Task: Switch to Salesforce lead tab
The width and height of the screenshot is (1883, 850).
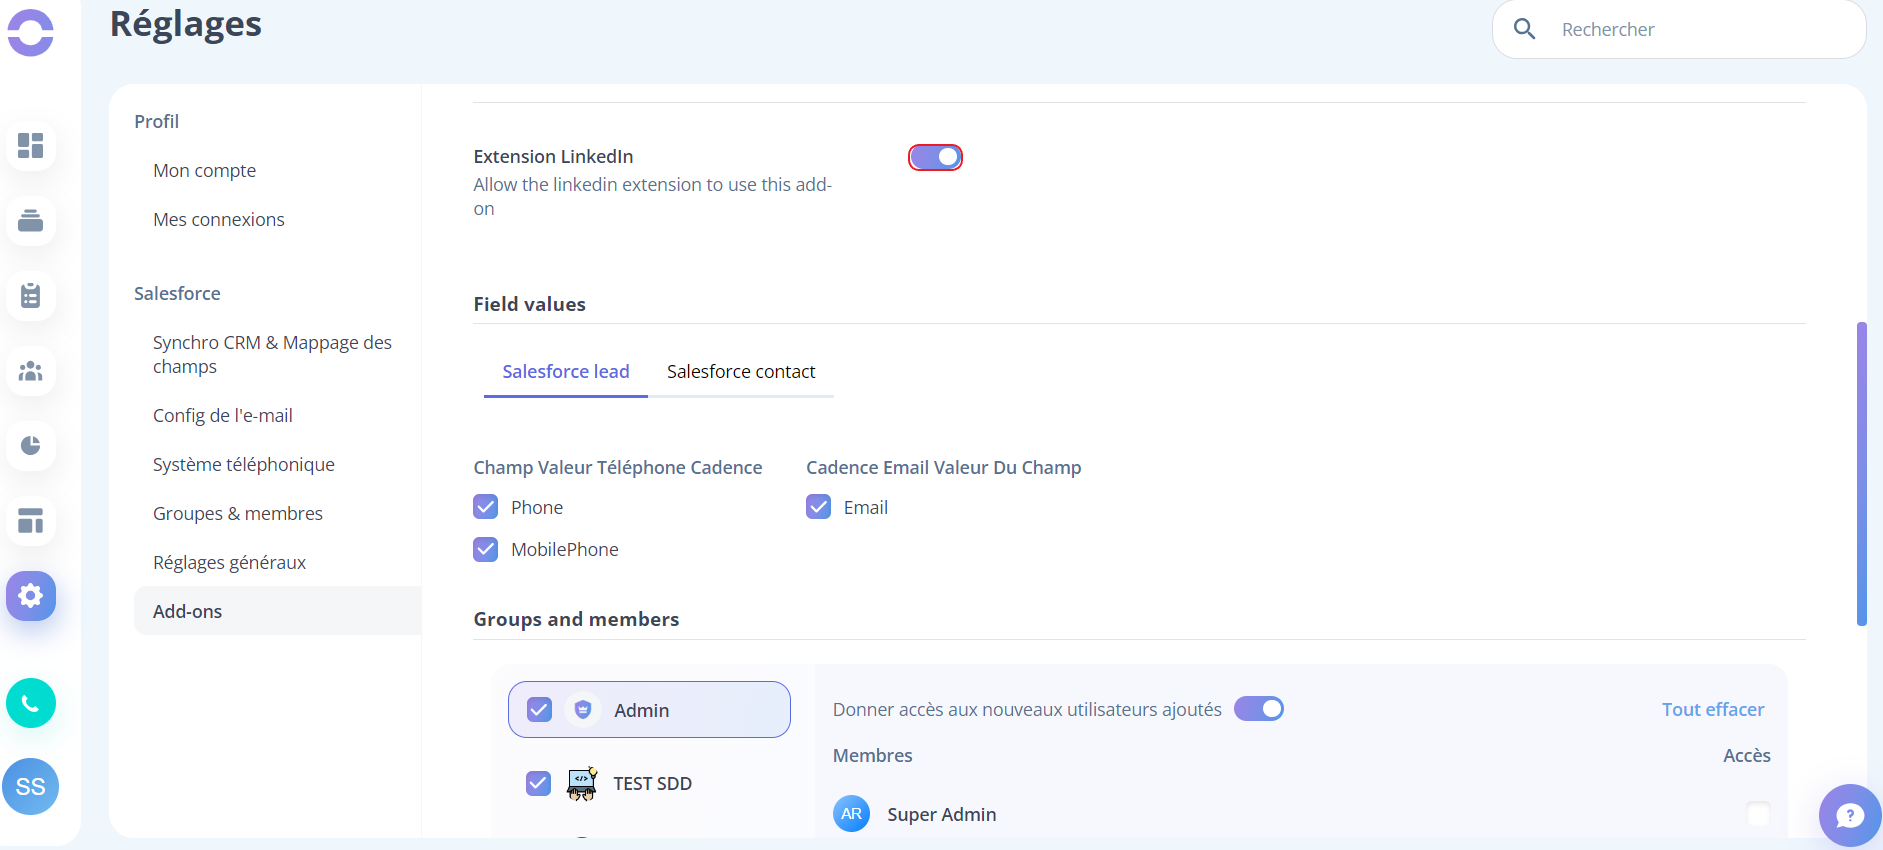Action: (566, 372)
